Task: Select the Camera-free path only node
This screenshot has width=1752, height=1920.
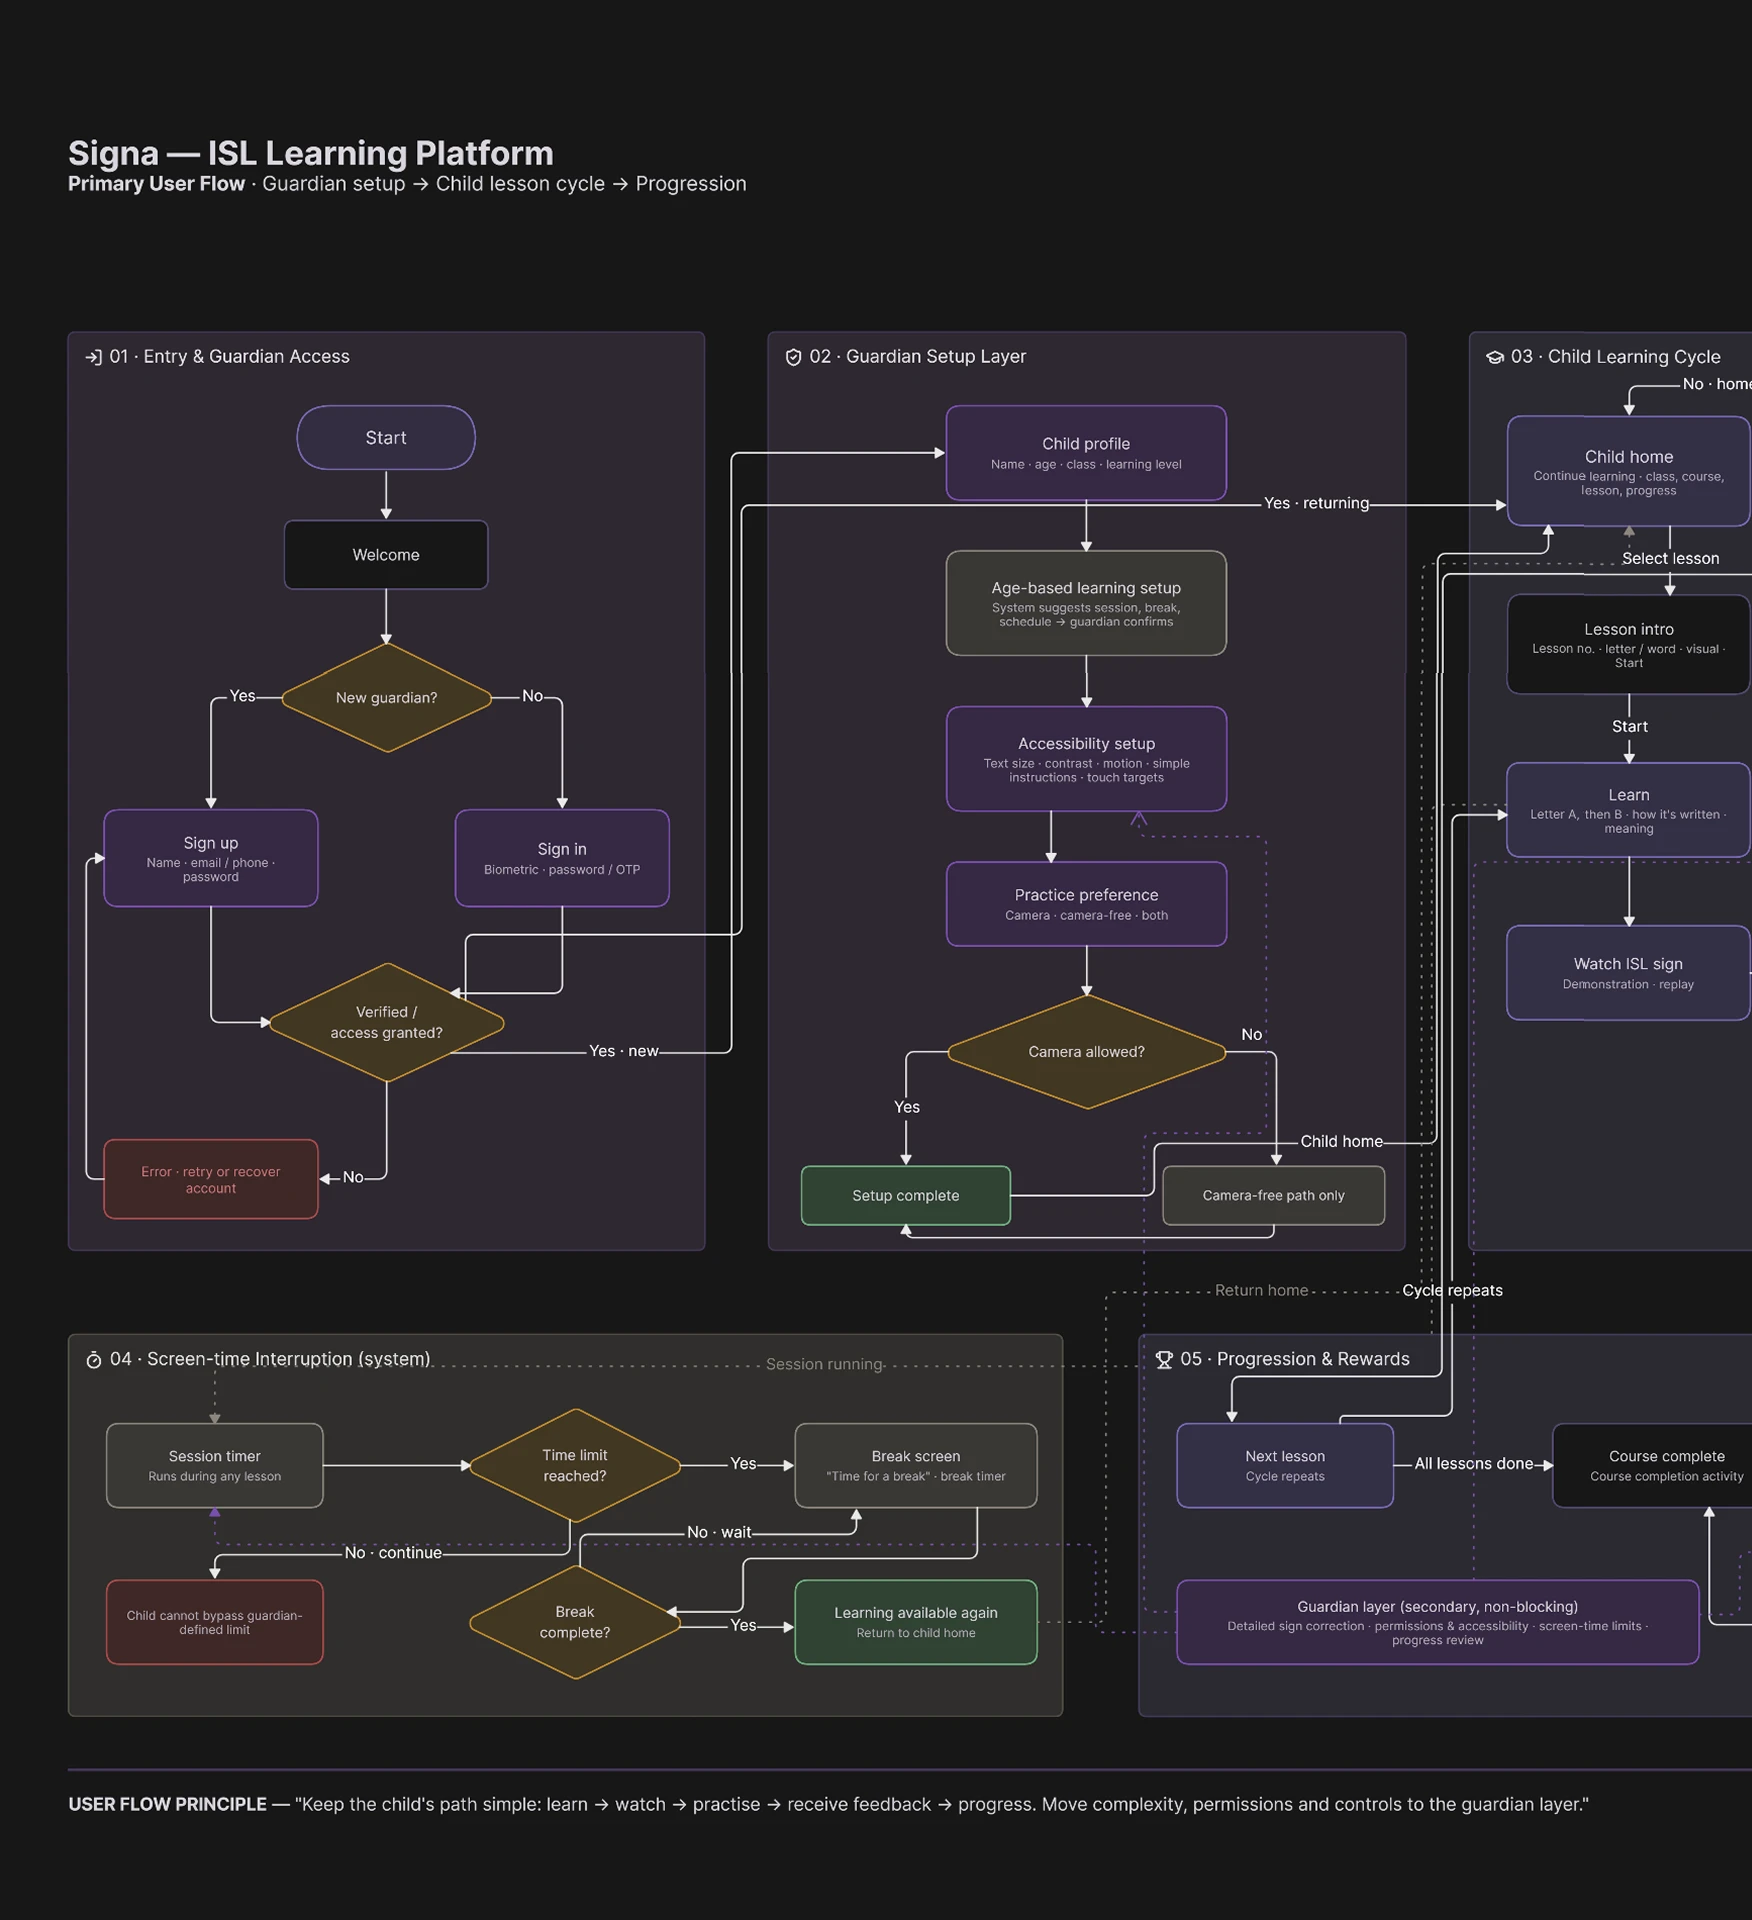Action: coord(1274,1196)
